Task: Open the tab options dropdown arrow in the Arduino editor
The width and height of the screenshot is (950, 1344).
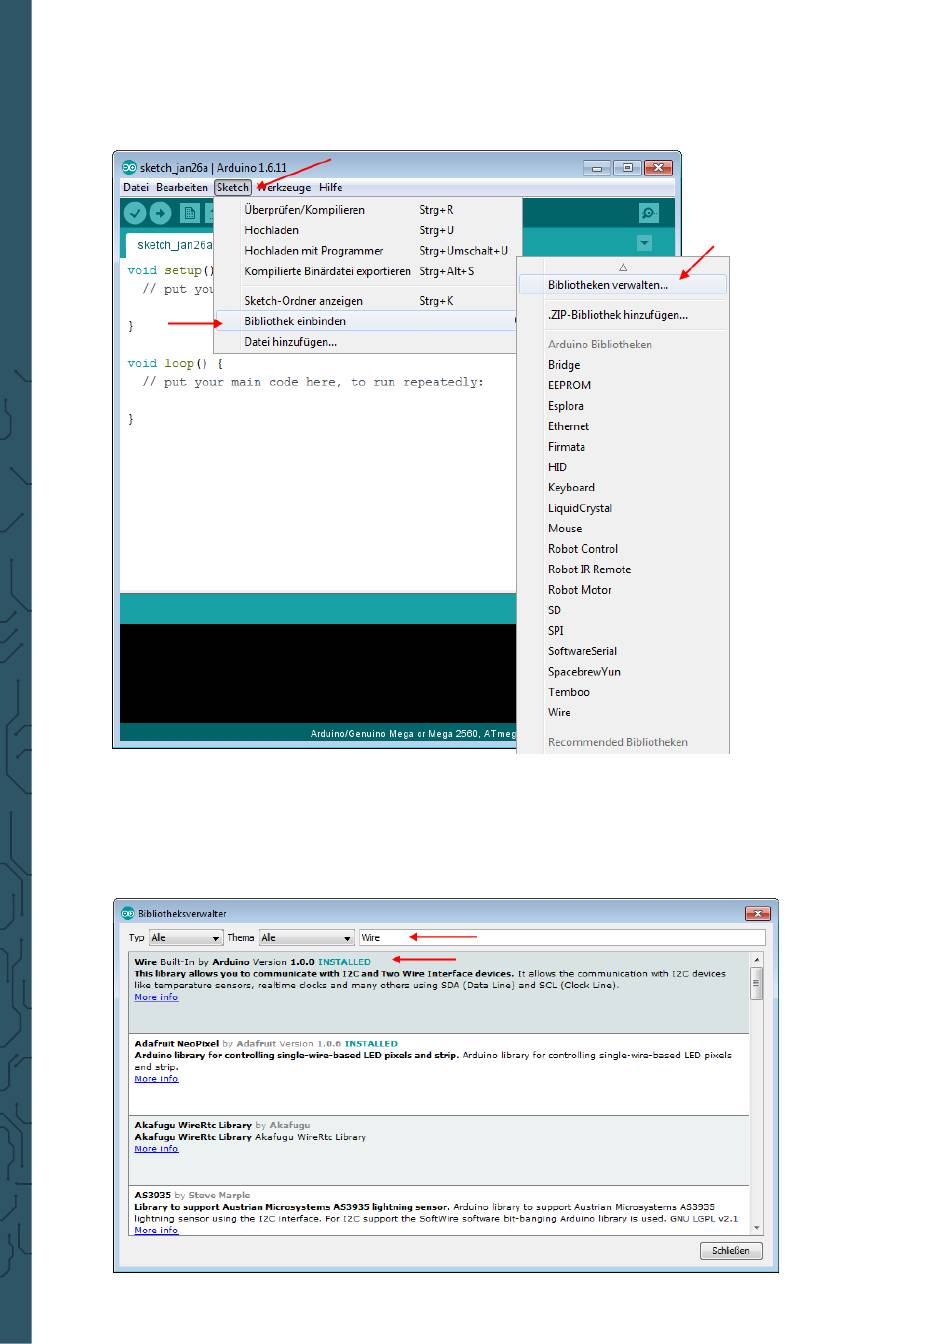Action: click(644, 243)
